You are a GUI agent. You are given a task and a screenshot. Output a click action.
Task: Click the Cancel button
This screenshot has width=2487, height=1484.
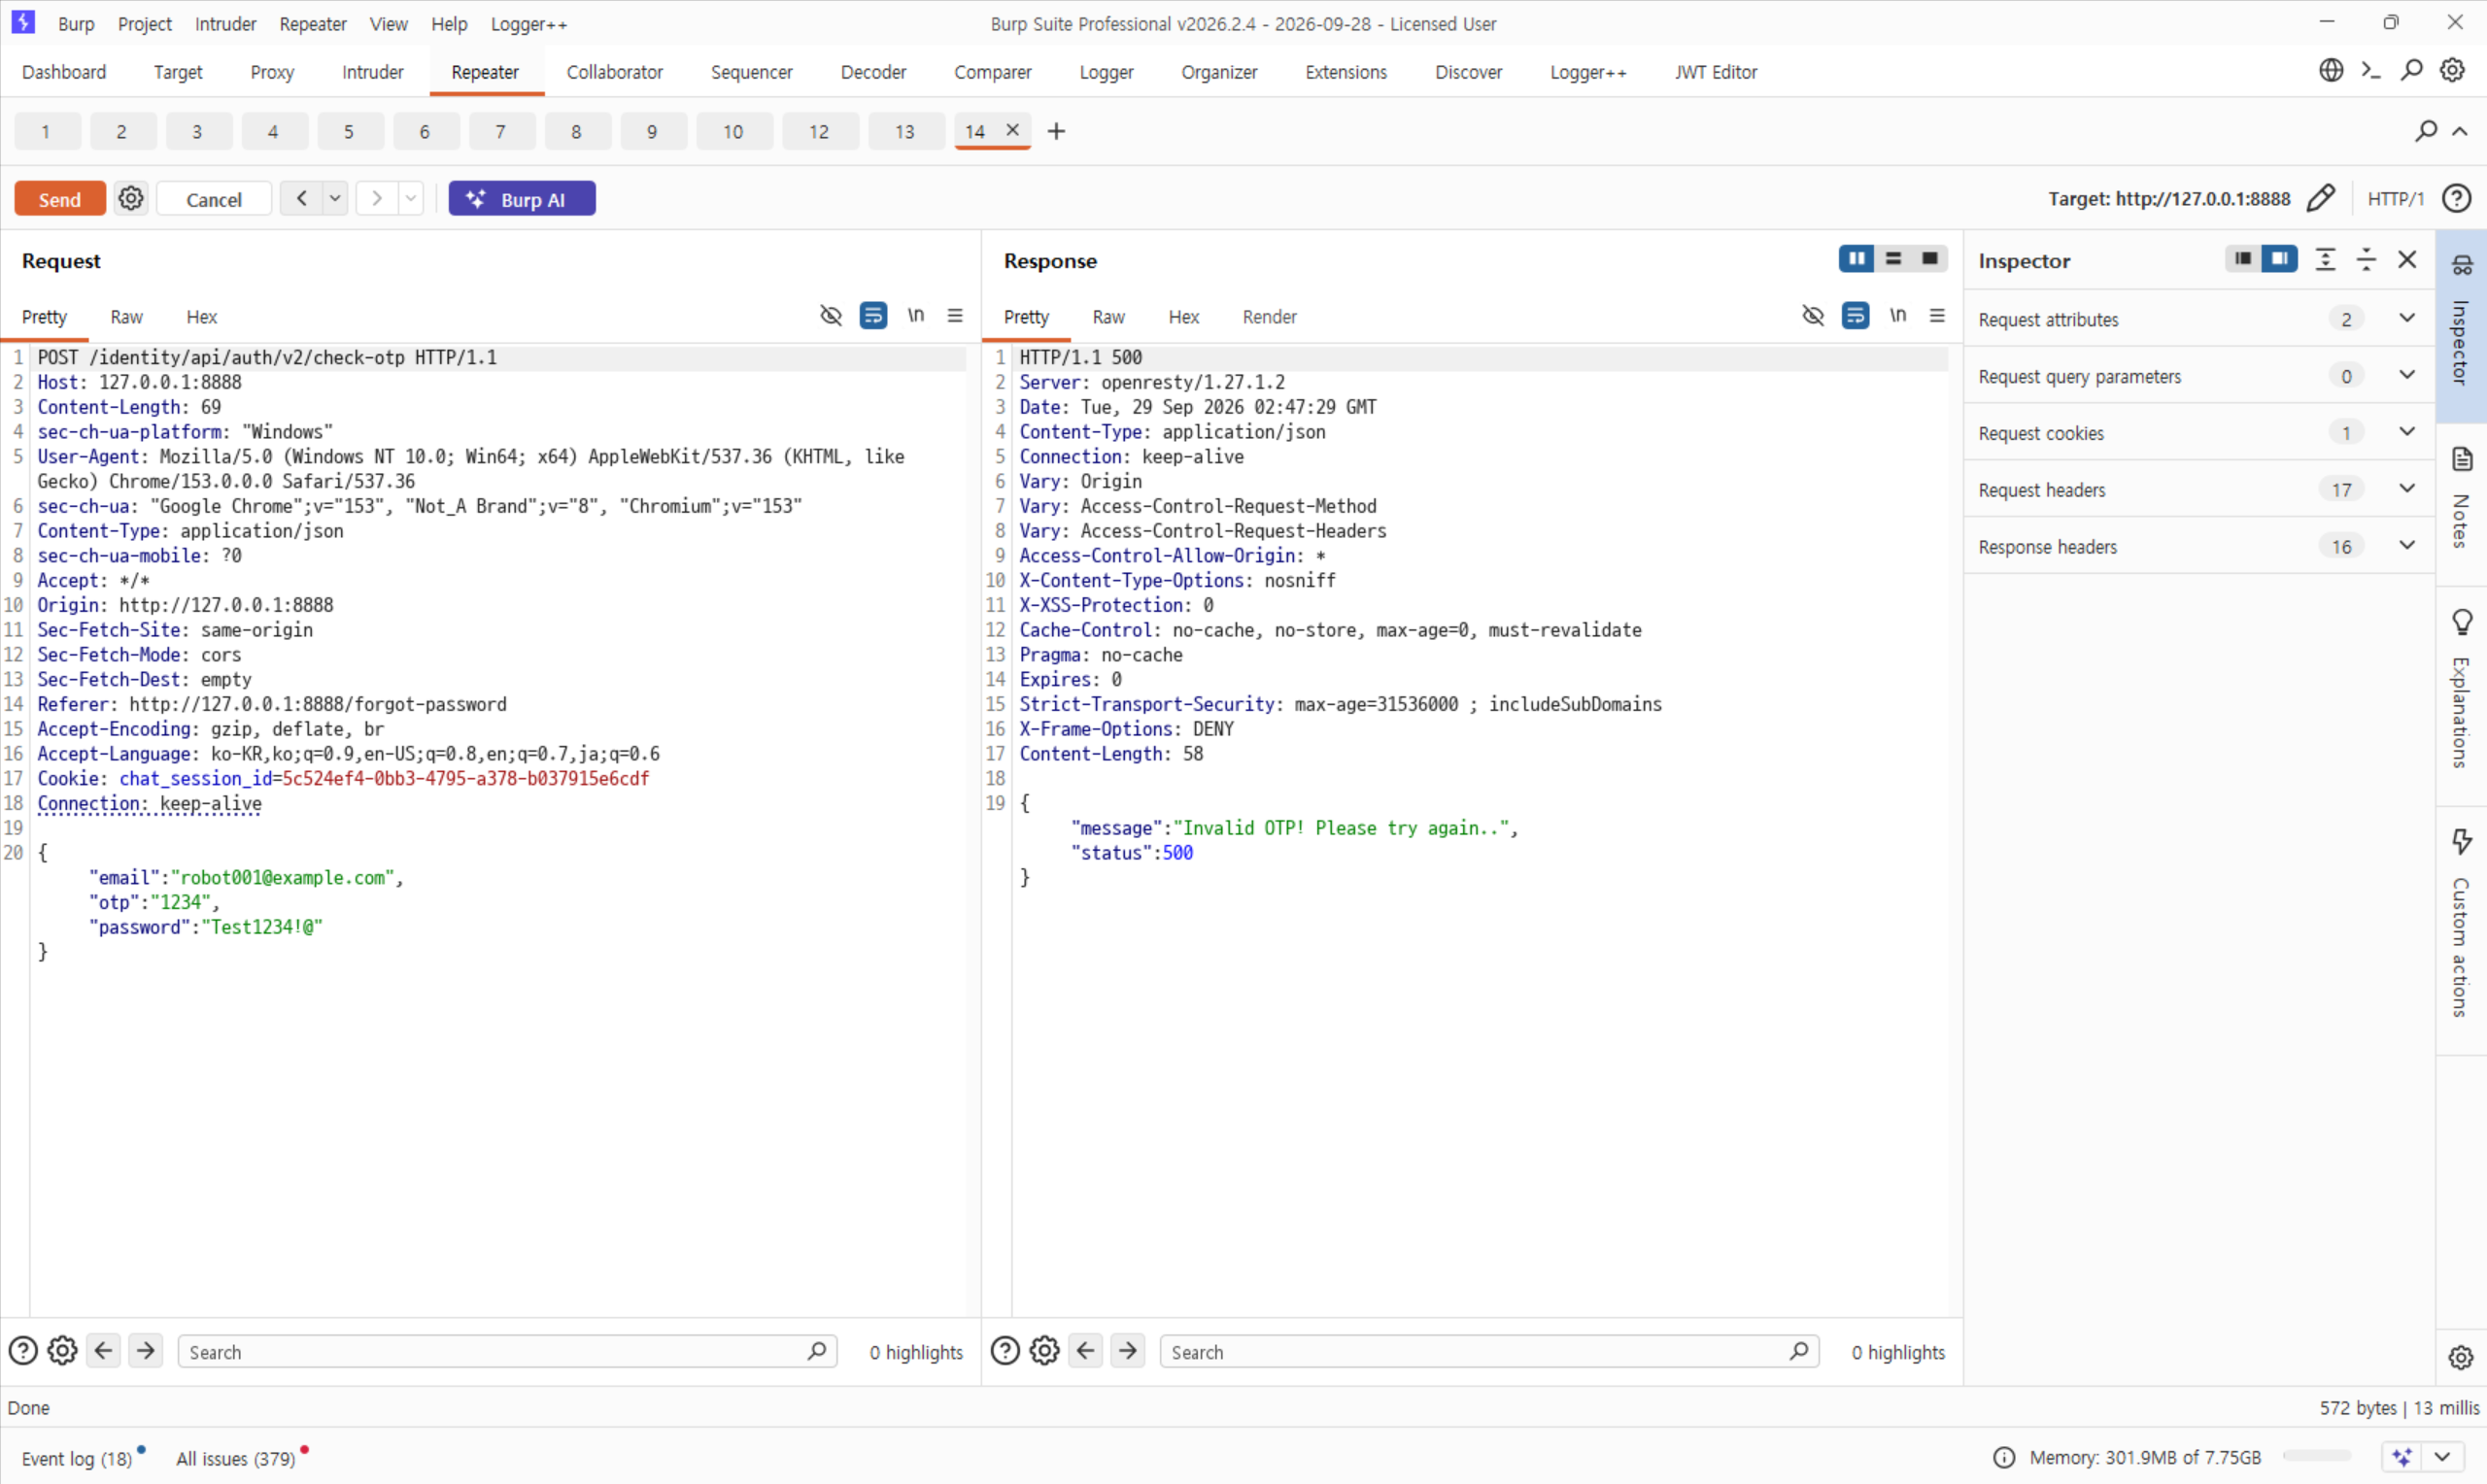point(214,198)
